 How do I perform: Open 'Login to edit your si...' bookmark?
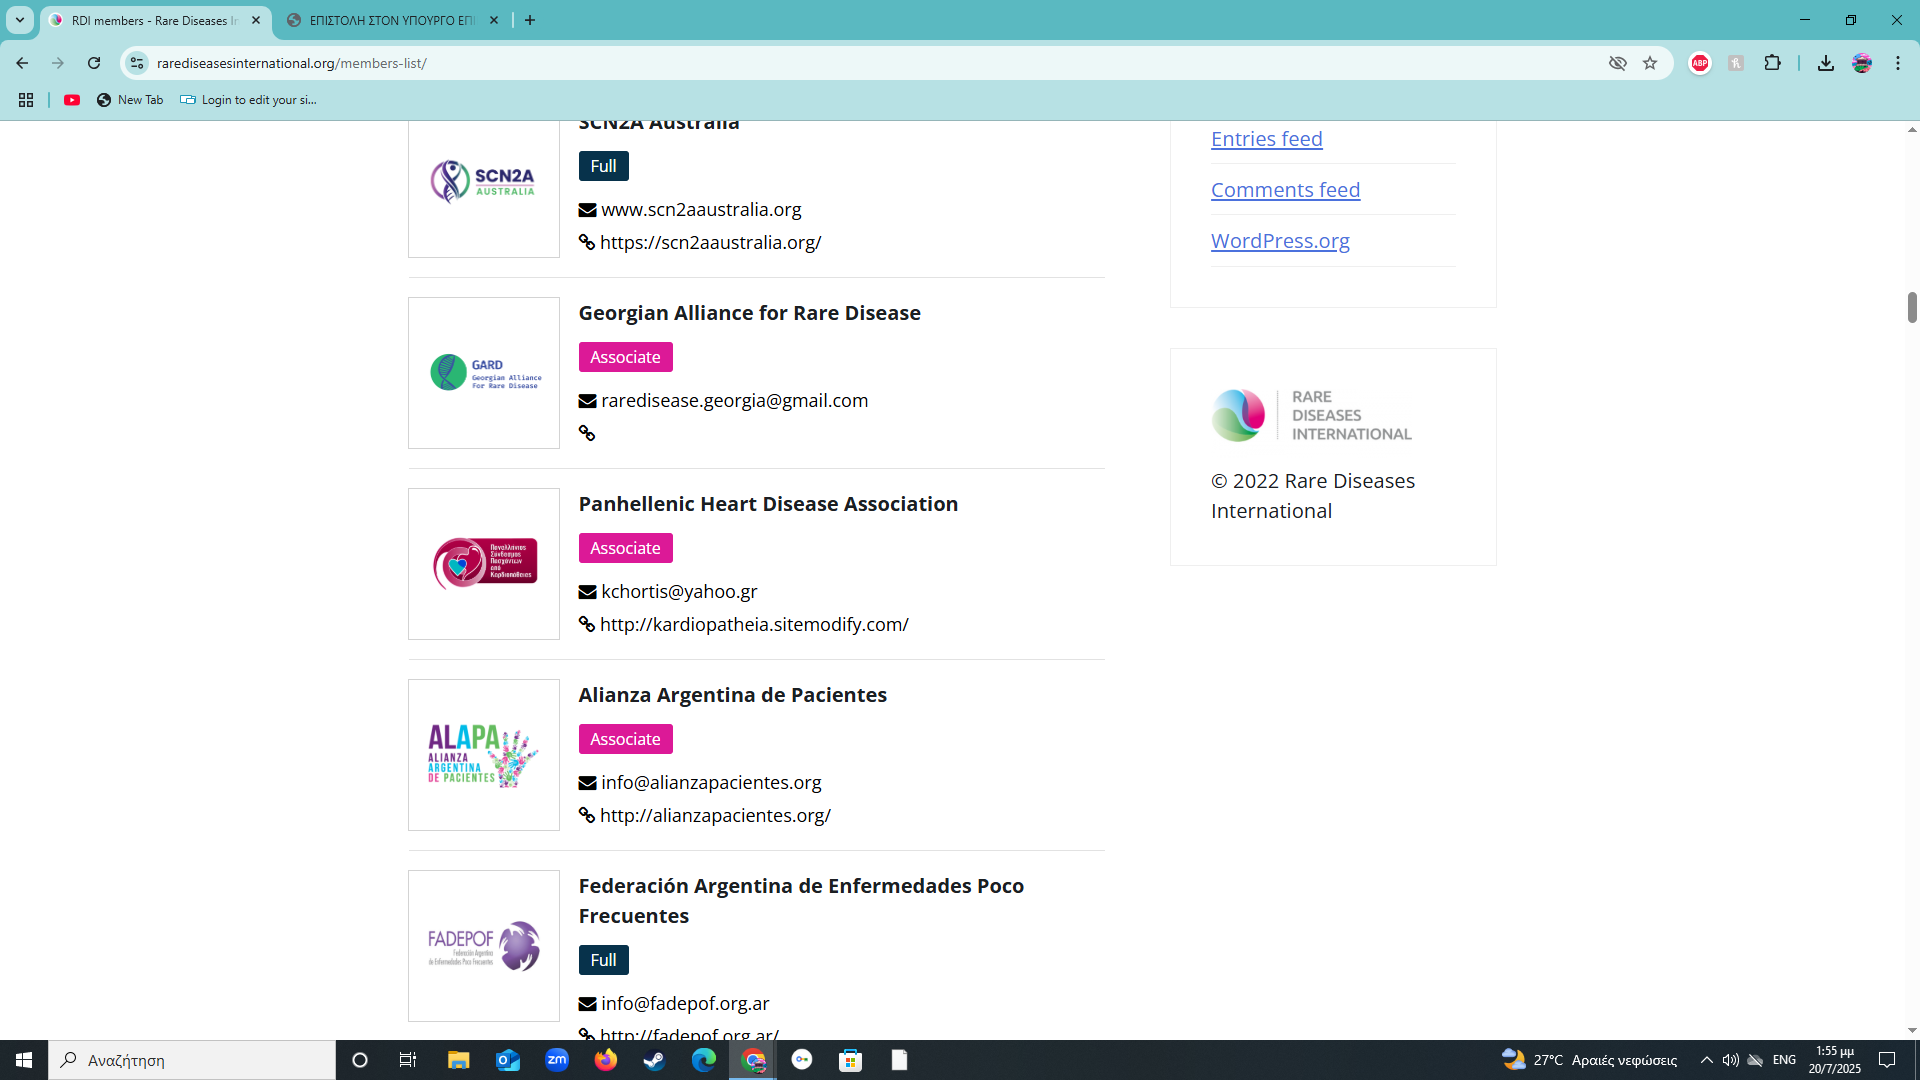click(248, 100)
